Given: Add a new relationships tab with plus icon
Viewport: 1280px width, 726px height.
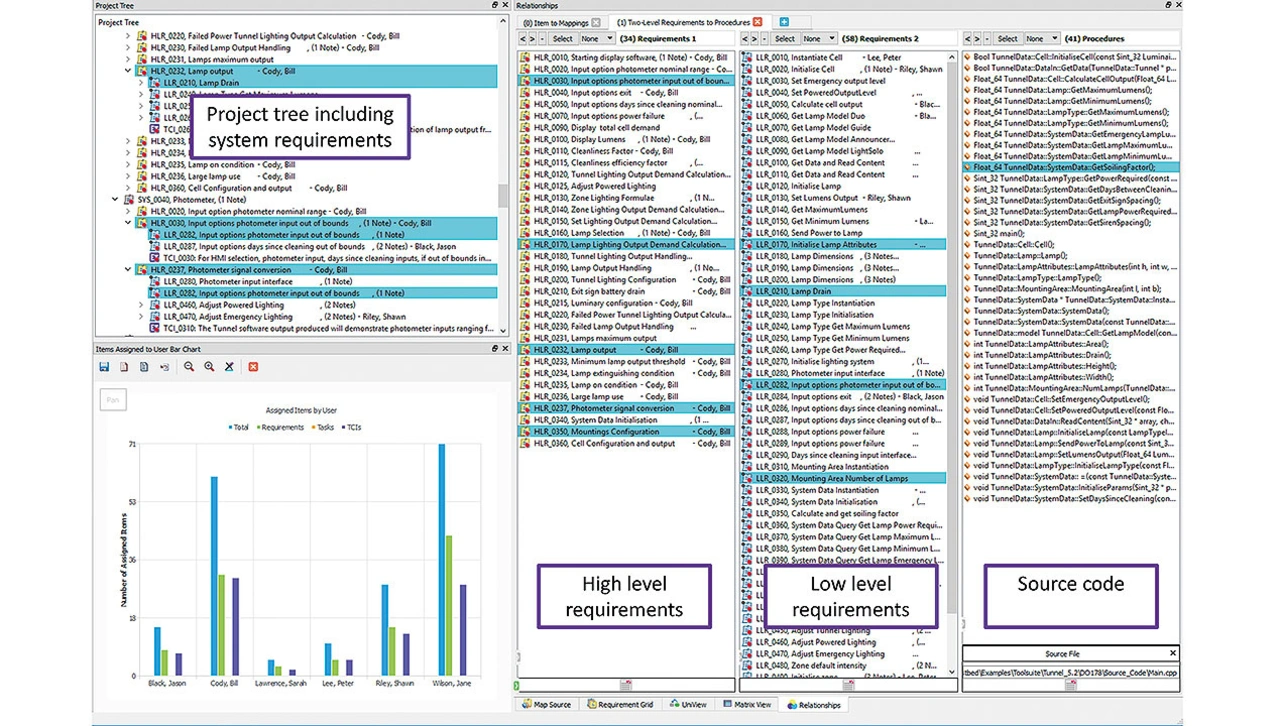Looking at the screenshot, I should pyautogui.click(x=784, y=22).
